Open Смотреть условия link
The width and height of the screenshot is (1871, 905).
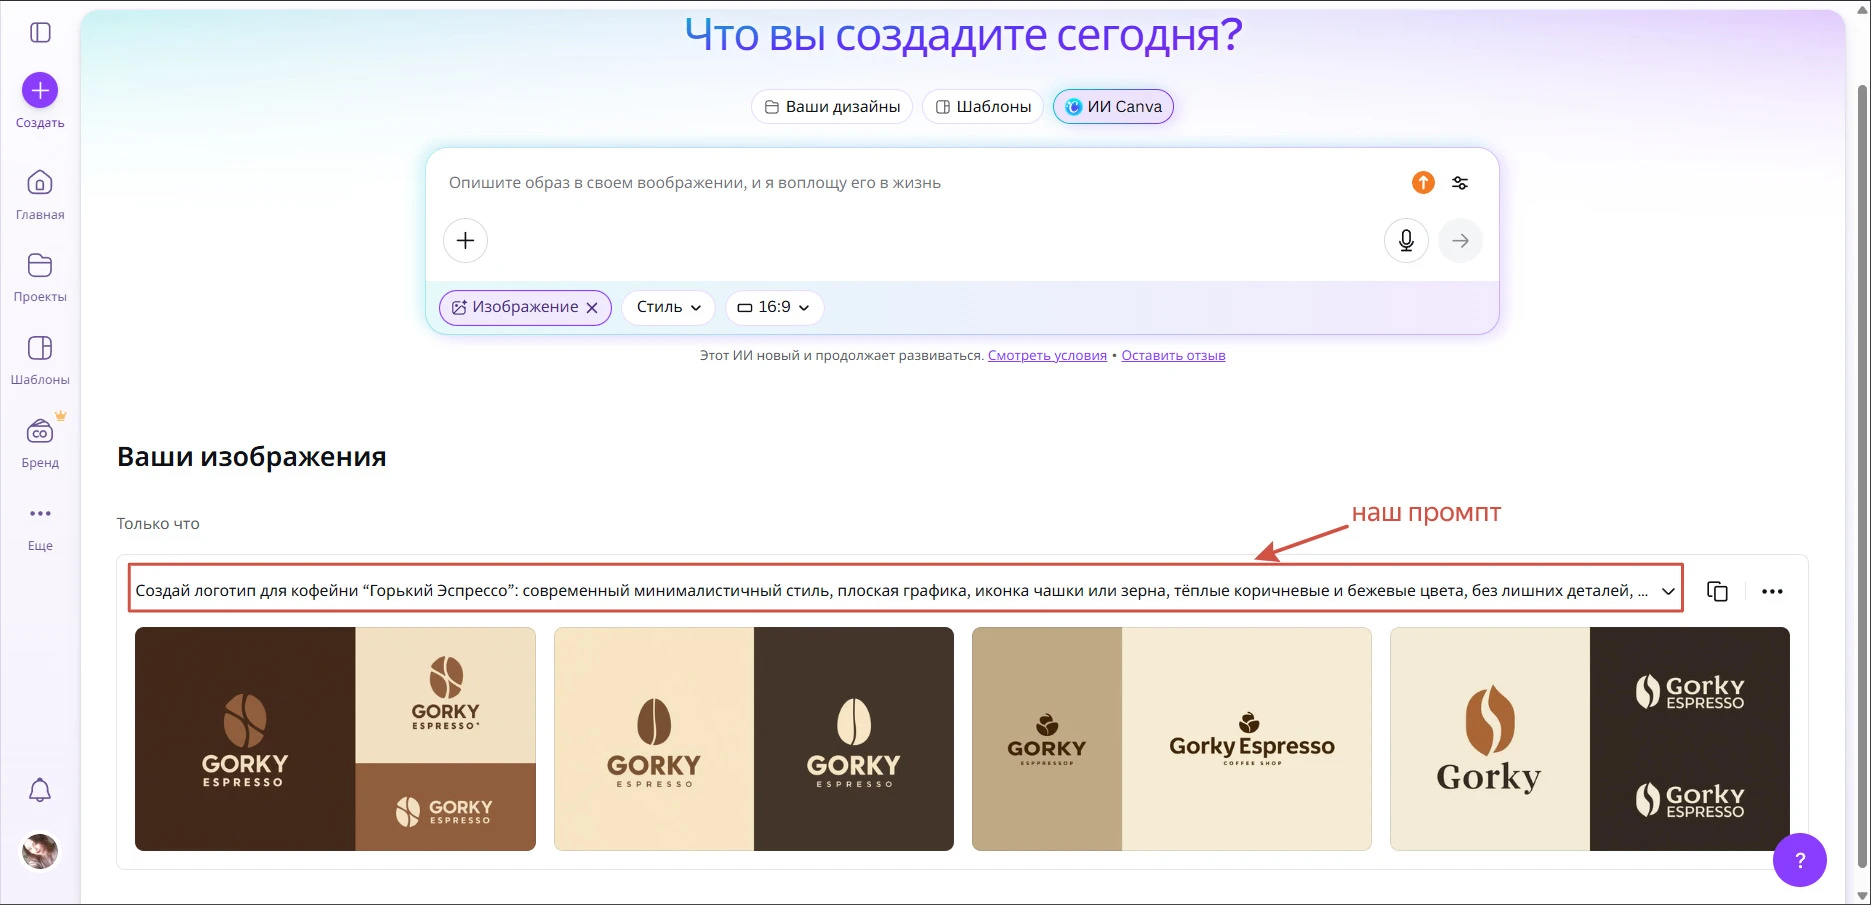pos(1047,355)
